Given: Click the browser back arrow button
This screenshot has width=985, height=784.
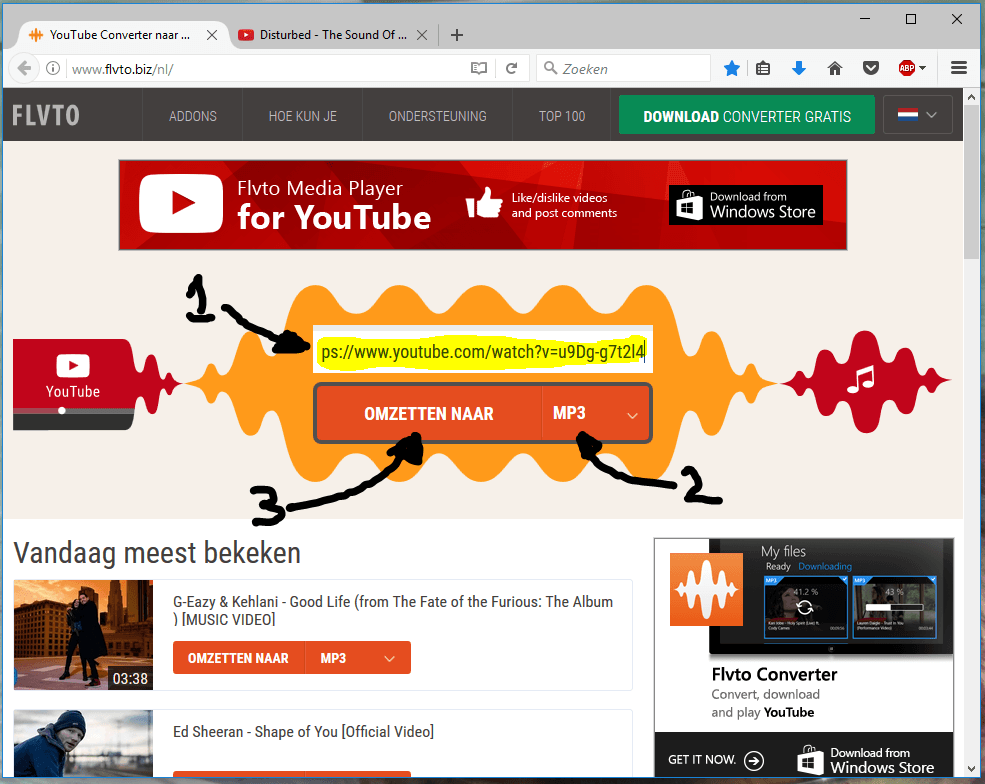Looking at the screenshot, I should click(24, 68).
